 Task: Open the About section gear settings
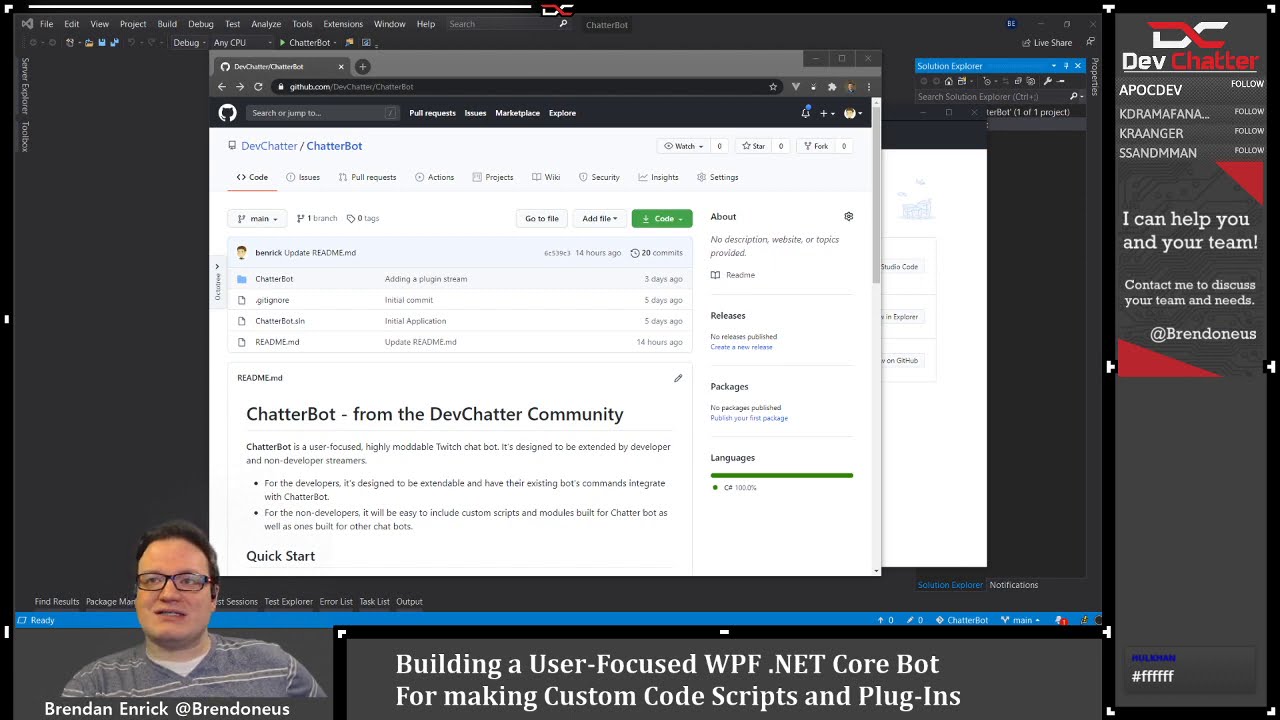tap(849, 216)
